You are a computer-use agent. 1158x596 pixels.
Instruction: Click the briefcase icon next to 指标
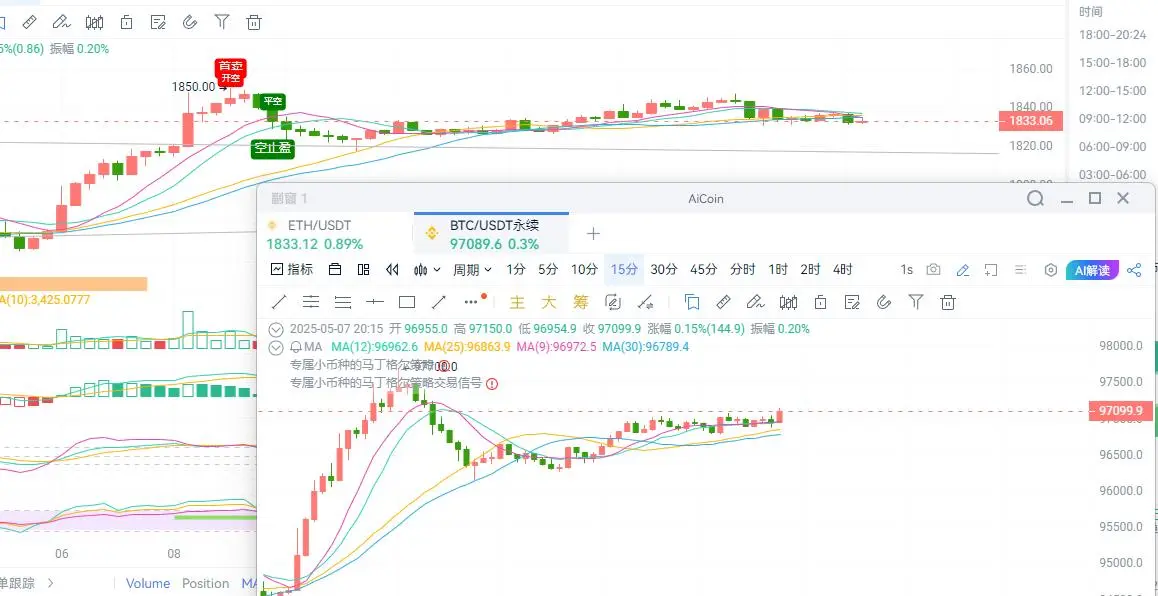tap(335, 270)
